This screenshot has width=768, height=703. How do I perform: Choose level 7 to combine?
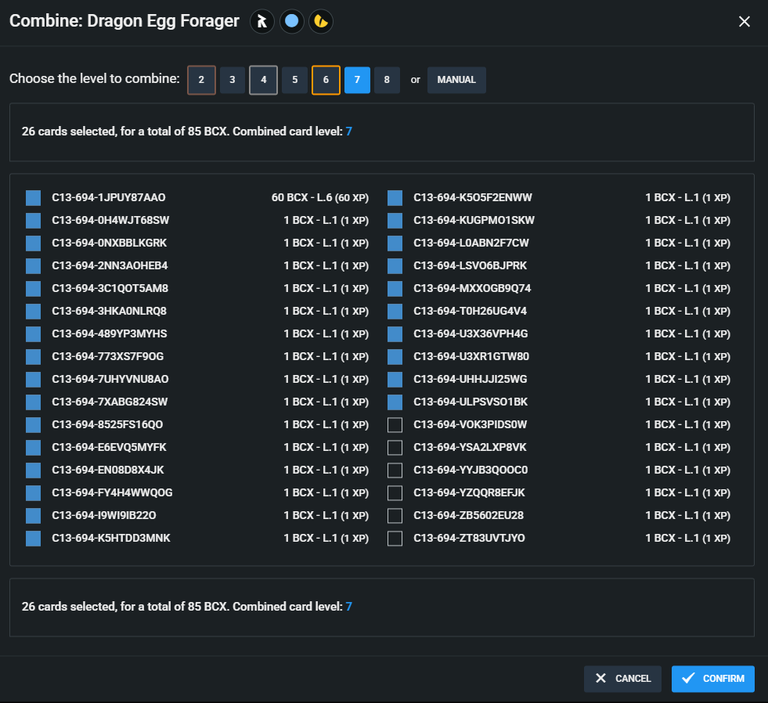[357, 80]
